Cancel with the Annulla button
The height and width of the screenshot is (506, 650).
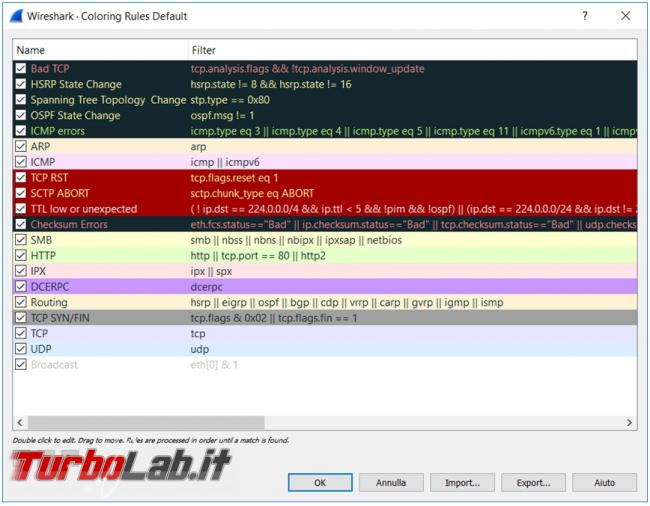(x=391, y=483)
